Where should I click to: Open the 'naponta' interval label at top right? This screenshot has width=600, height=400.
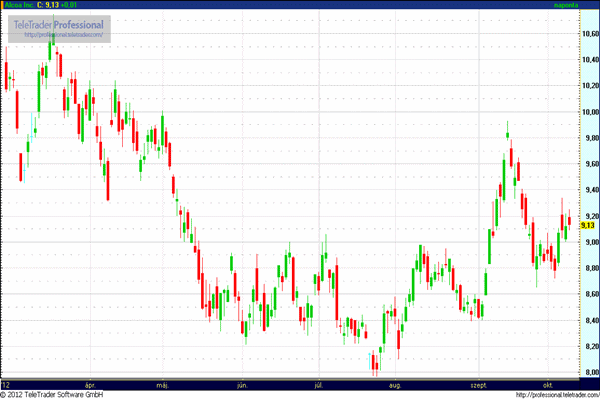567,5
